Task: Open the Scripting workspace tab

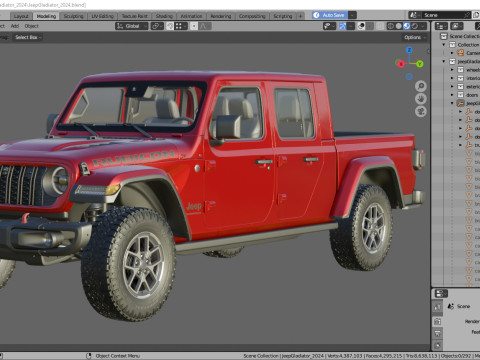Action: 283,16
